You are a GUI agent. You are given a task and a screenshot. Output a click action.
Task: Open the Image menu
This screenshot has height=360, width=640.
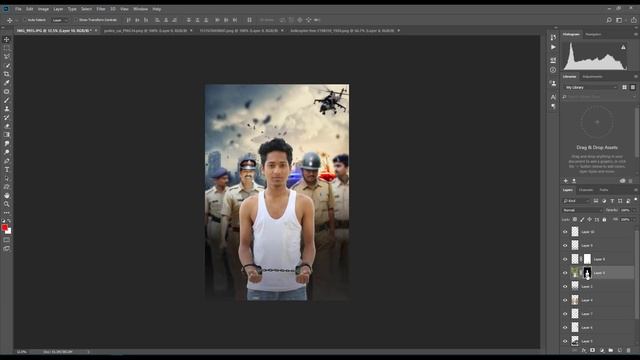tap(43, 9)
